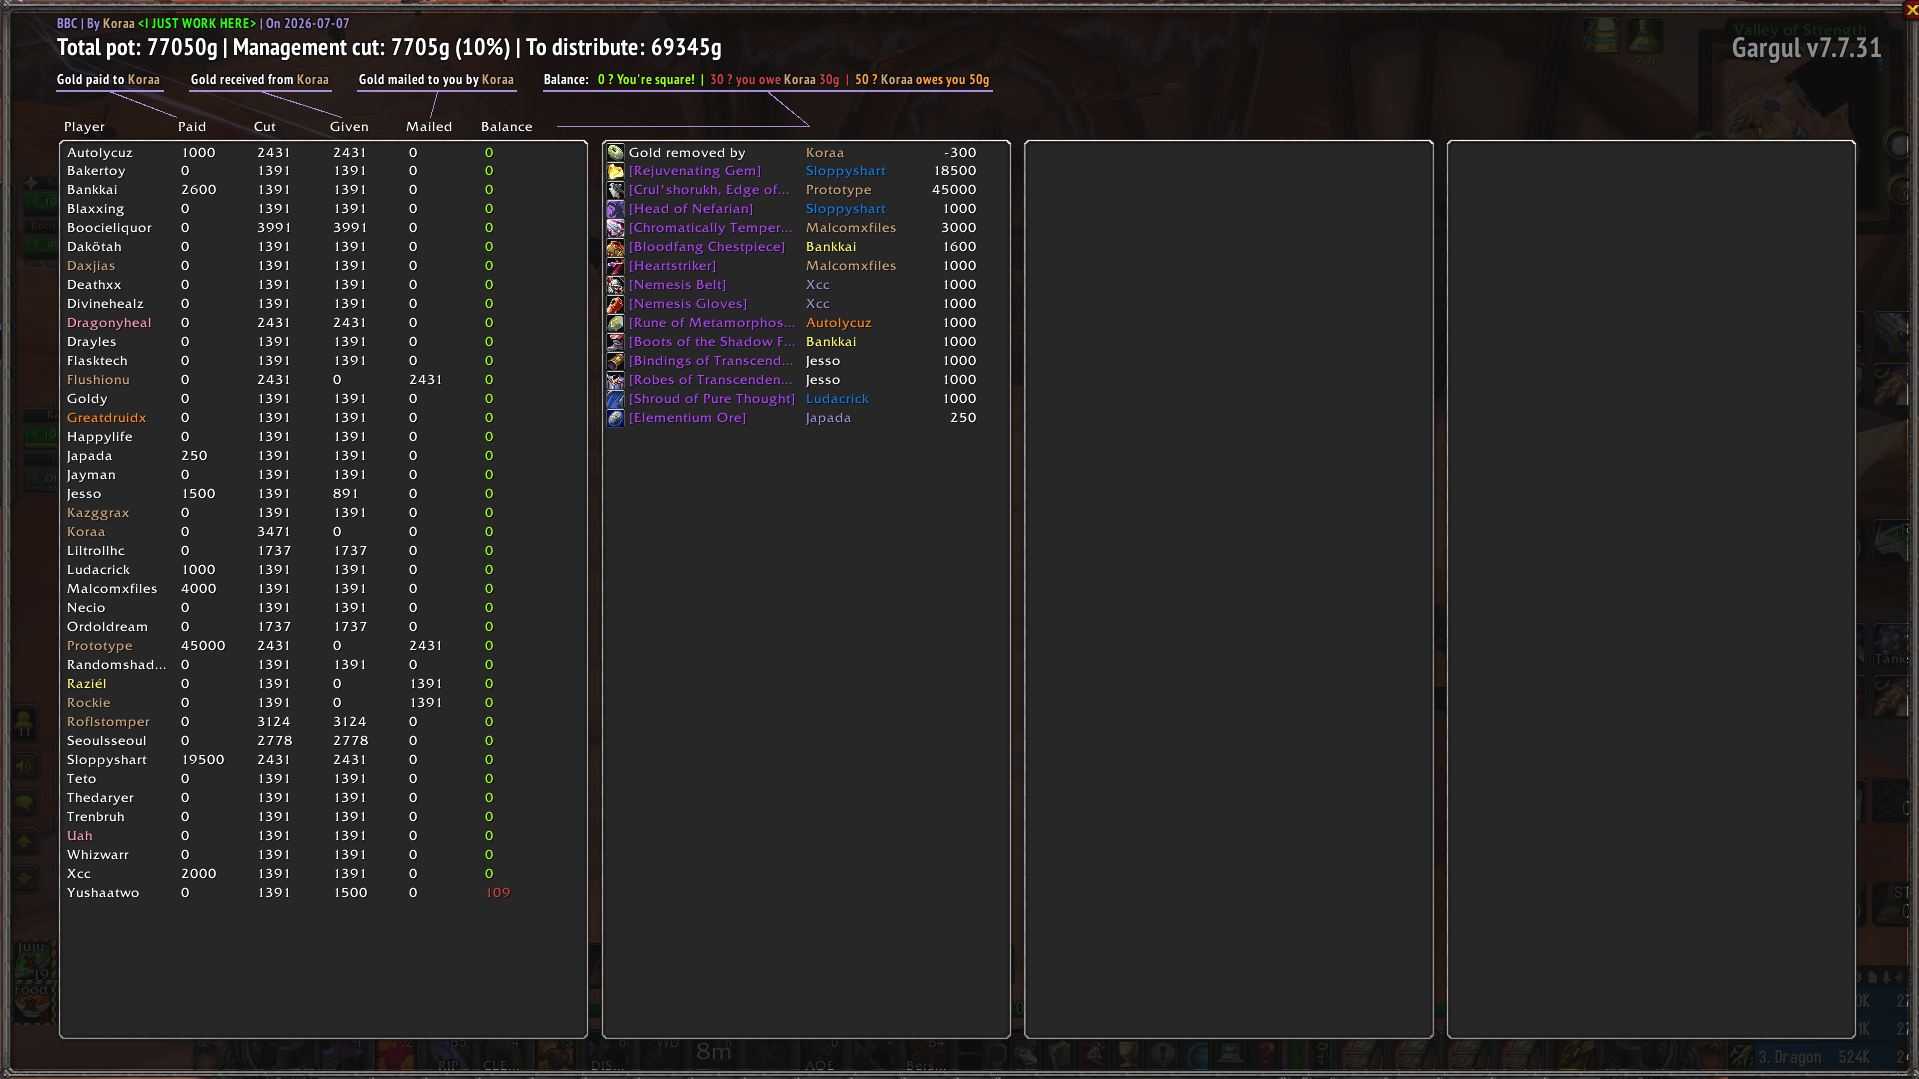Click the Crul'shorukh, Edge of Chaos item icon

615,190
